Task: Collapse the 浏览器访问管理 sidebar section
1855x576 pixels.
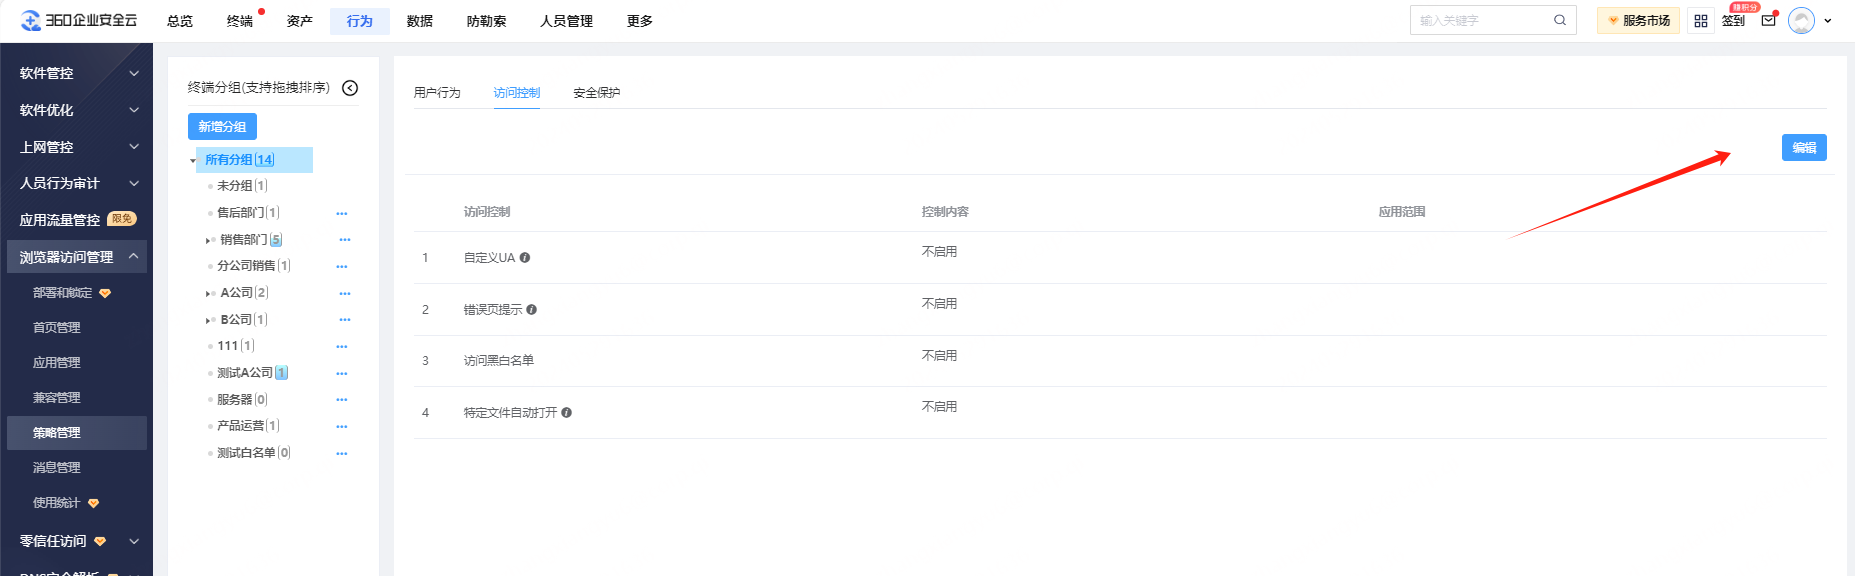Action: tap(134, 257)
